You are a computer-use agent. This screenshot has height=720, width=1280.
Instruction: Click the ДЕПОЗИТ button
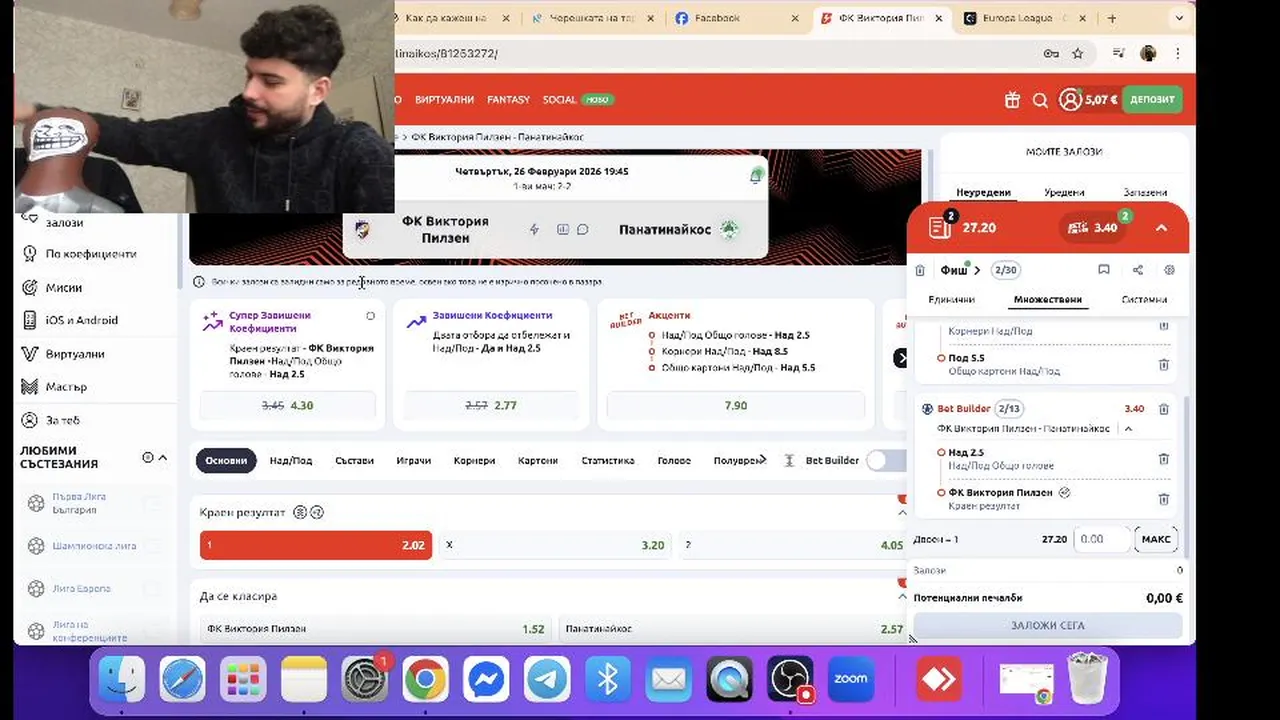click(x=1152, y=100)
